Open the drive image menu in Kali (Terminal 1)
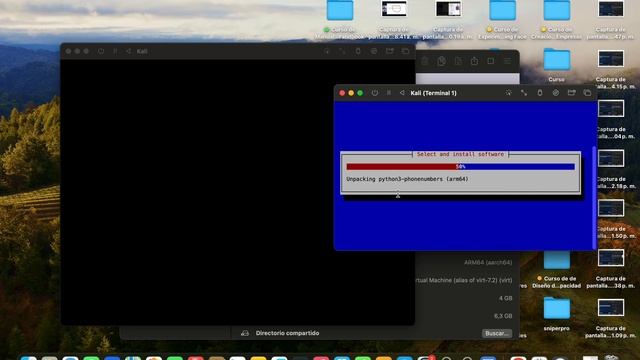 point(556,93)
